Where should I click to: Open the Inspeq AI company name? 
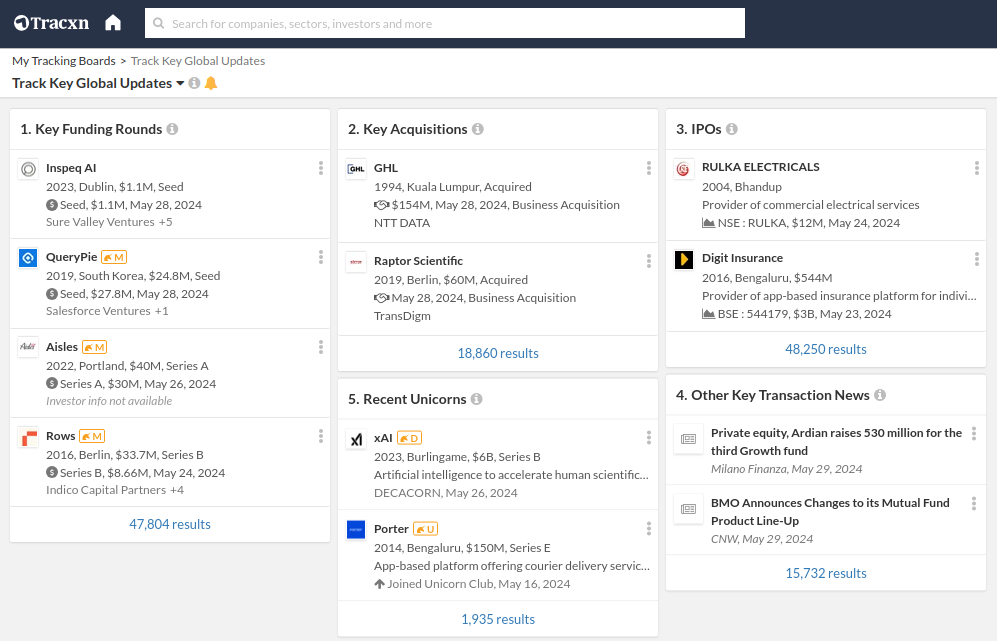(x=71, y=168)
